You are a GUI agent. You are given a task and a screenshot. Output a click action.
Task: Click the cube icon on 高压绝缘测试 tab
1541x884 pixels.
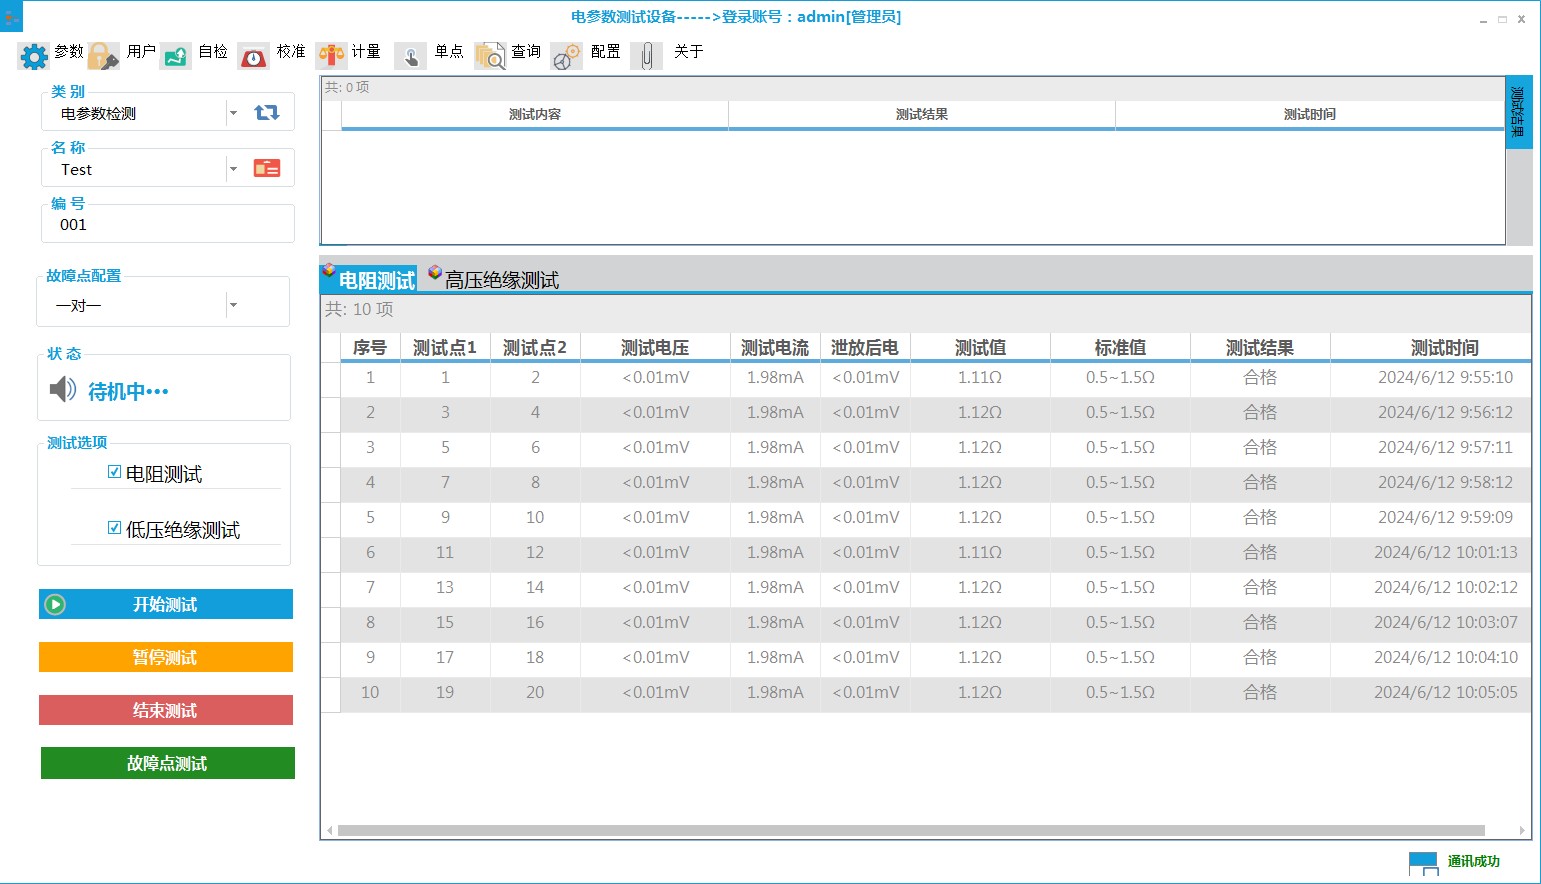click(x=435, y=272)
